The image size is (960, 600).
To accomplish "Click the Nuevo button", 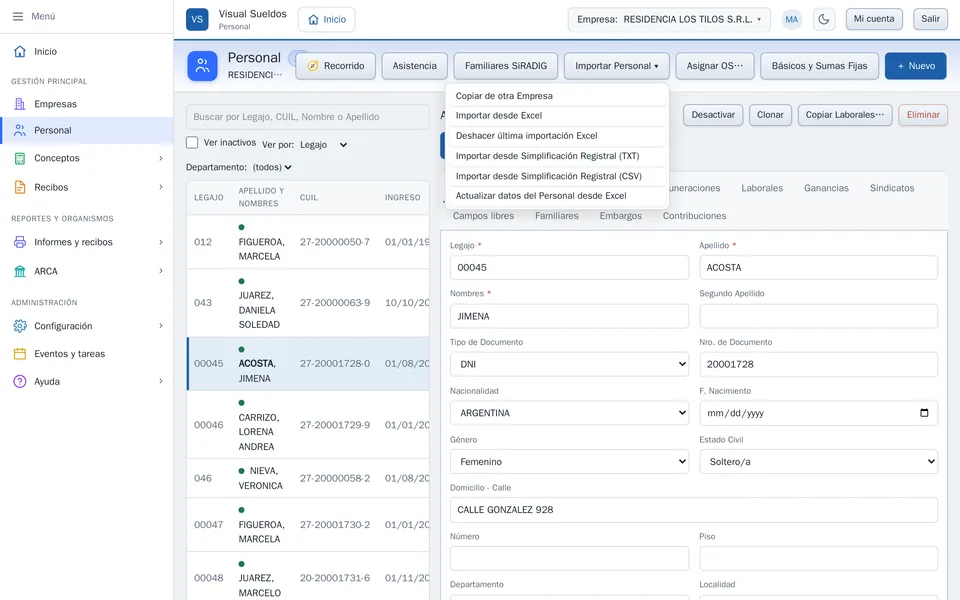I will click(x=915, y=66).
